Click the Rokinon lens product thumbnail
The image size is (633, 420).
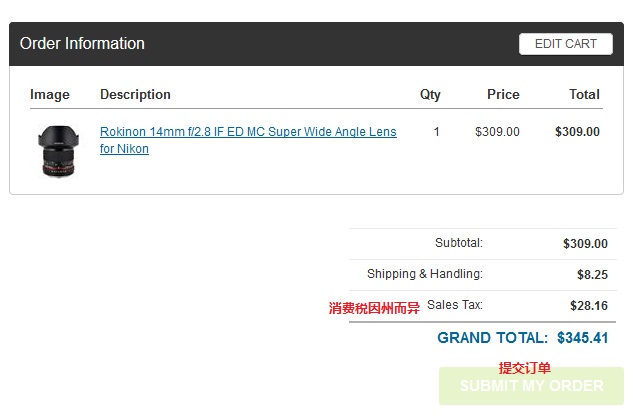tap(59, 151)
